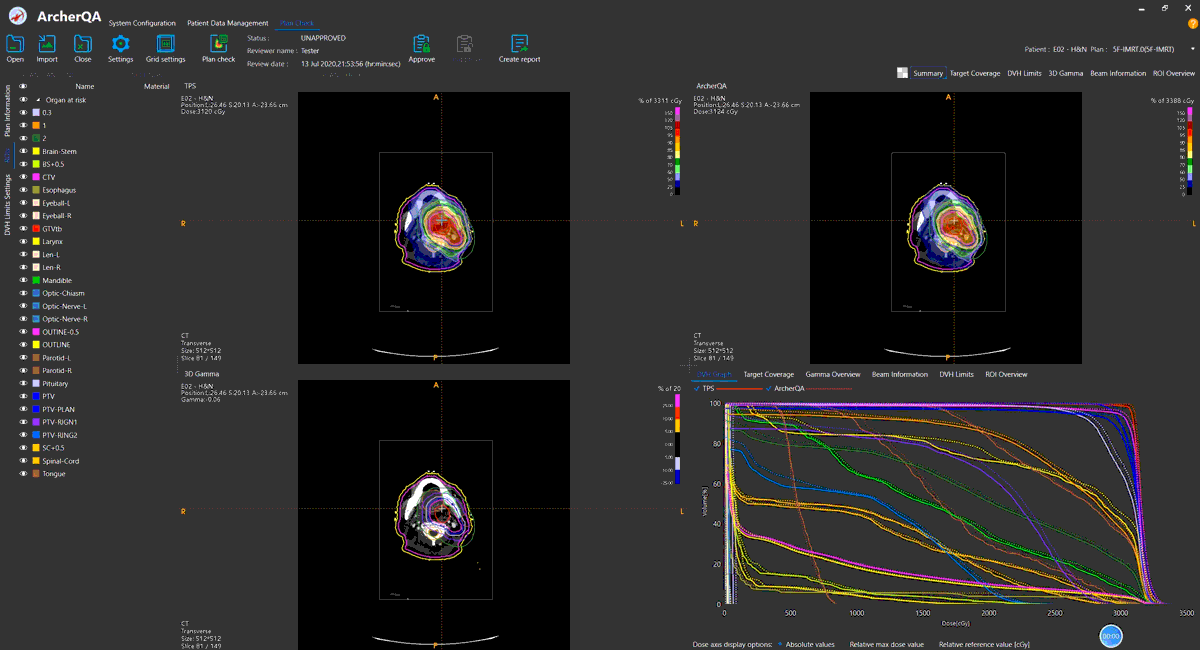Viewport: 1200px width, 650px height.
Task: Select the Summary tab at top right
Action: coord(928,73)
